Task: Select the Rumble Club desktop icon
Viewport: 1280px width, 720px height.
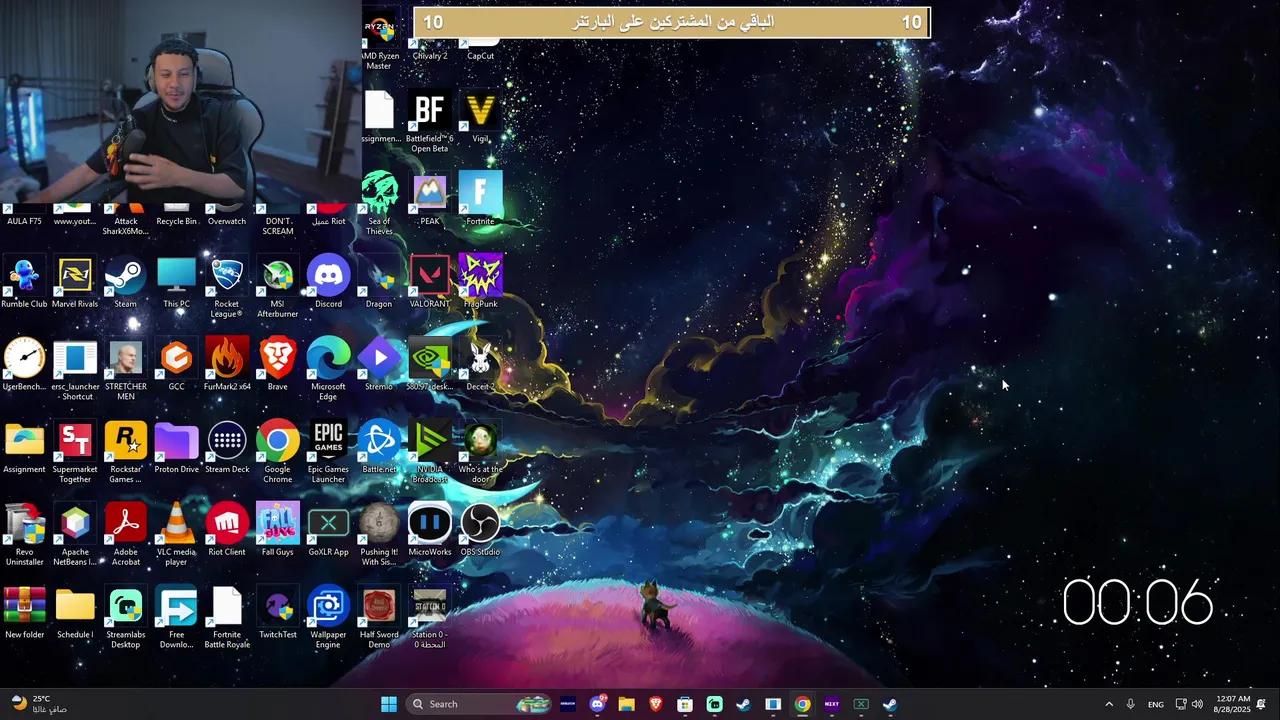Action: [24, 282]
